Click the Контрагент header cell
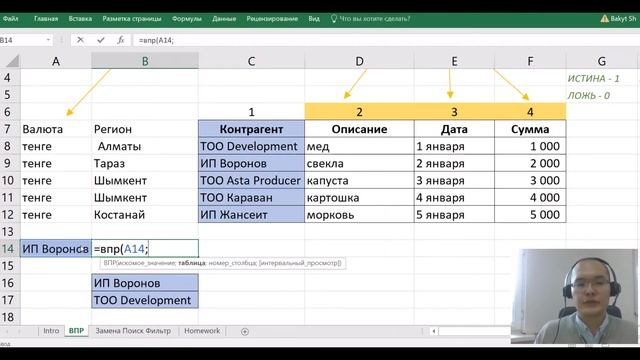Viewport: 640px width, 360px height. pos(251,129)
